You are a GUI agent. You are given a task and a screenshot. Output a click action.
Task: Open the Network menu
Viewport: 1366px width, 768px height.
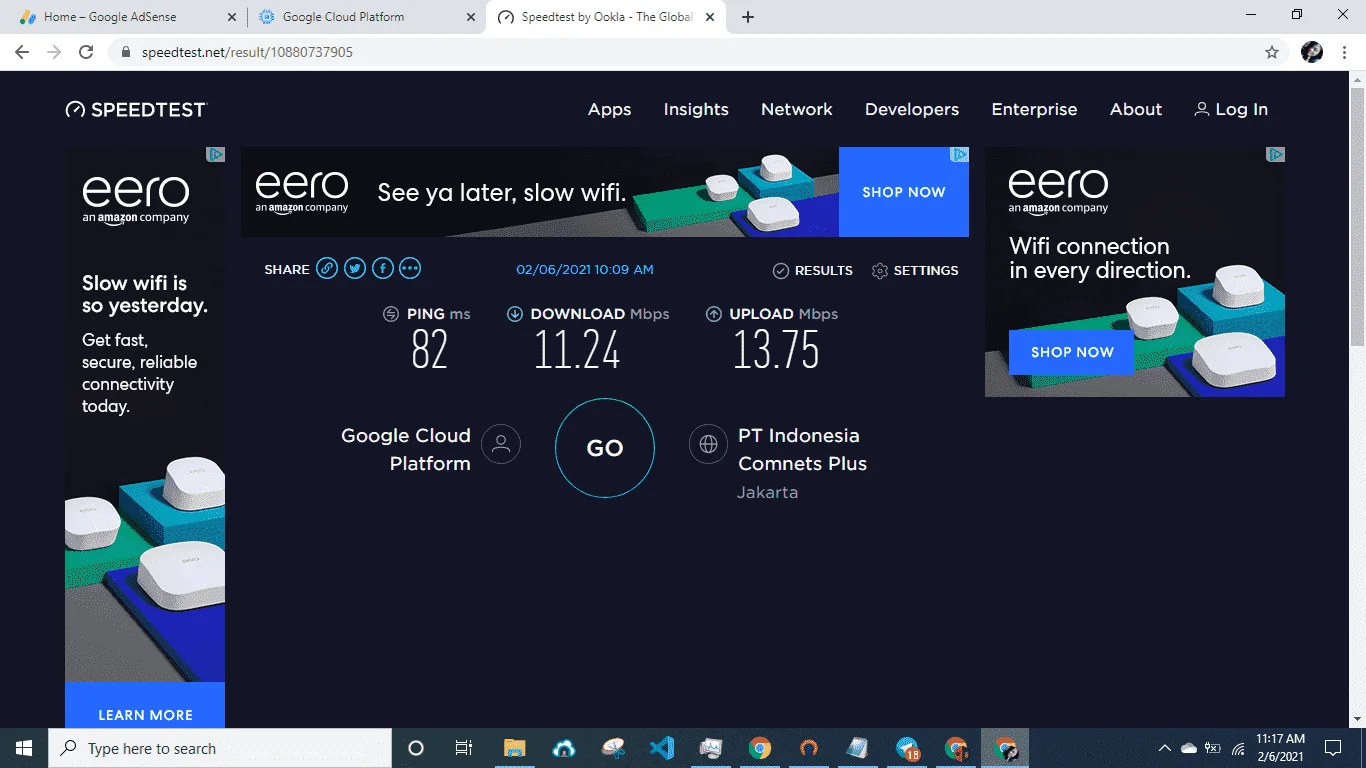[797, 110]
